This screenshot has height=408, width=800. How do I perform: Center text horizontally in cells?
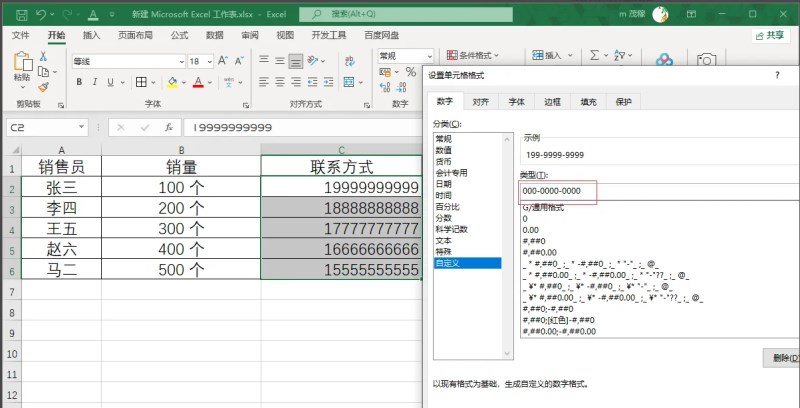pos(280,82)
